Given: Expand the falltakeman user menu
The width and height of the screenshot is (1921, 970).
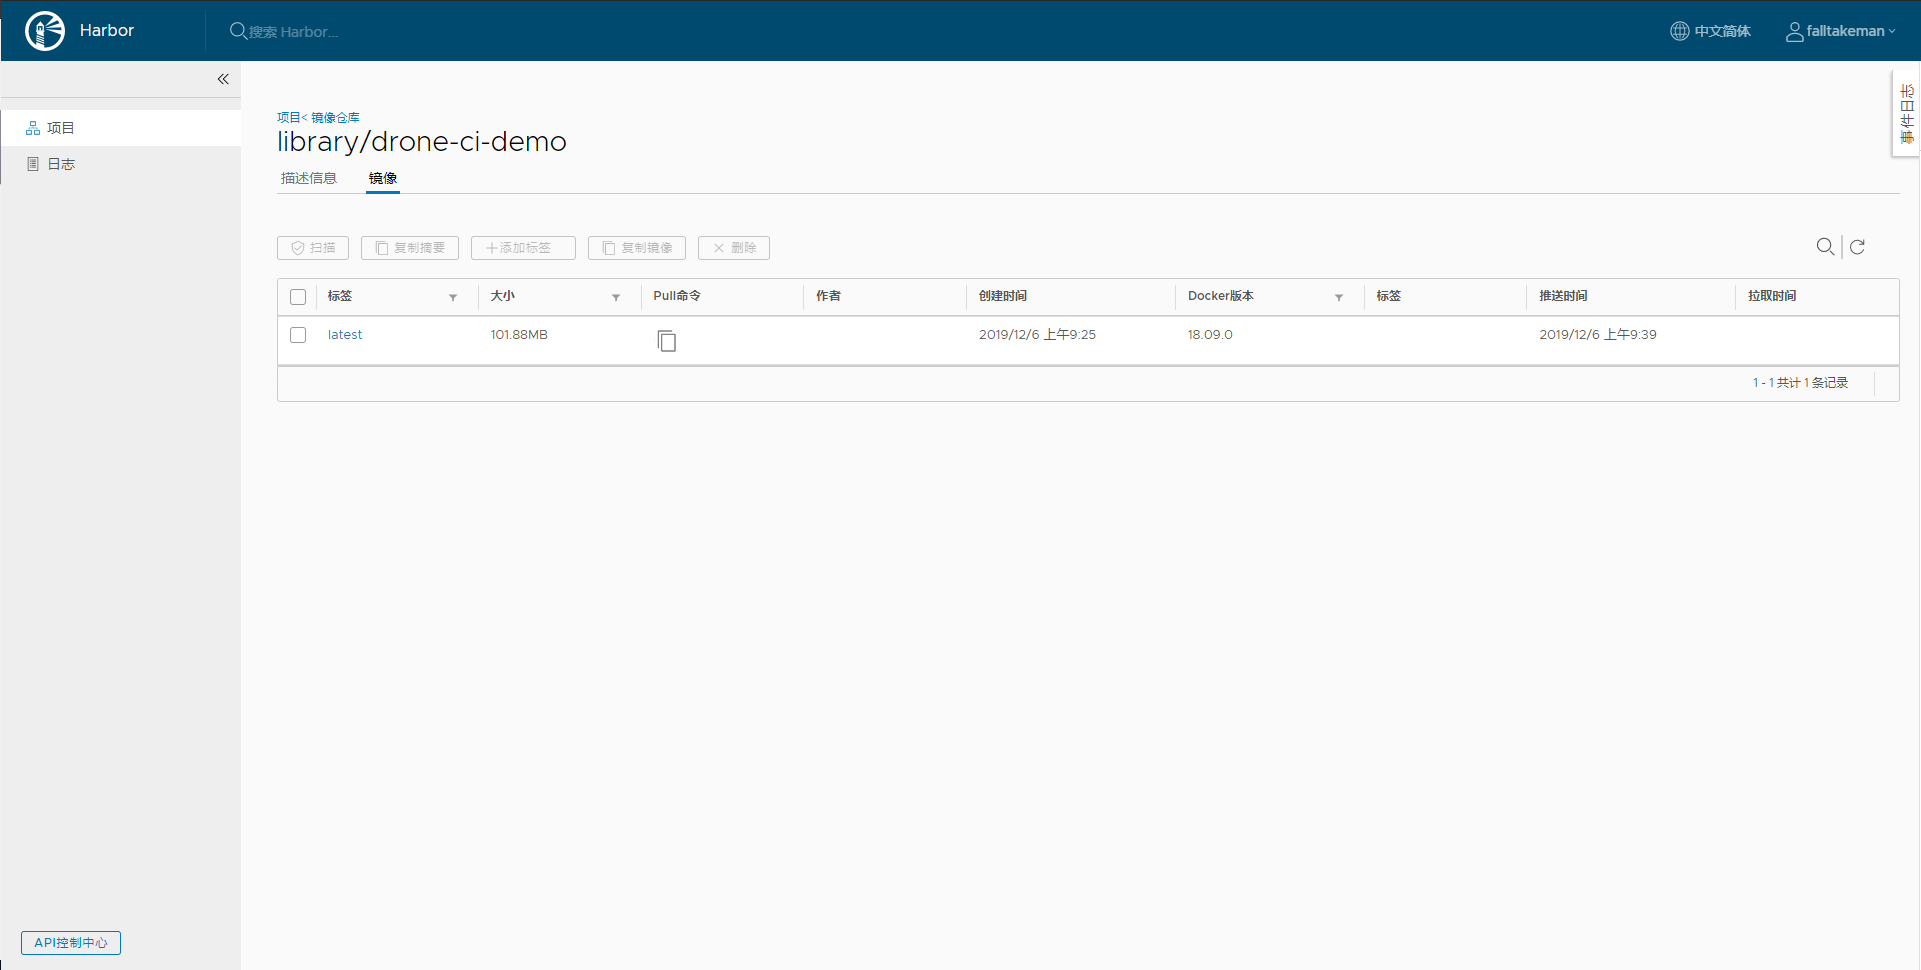Looking at the screenshot, I should (x=1840, y=31).
